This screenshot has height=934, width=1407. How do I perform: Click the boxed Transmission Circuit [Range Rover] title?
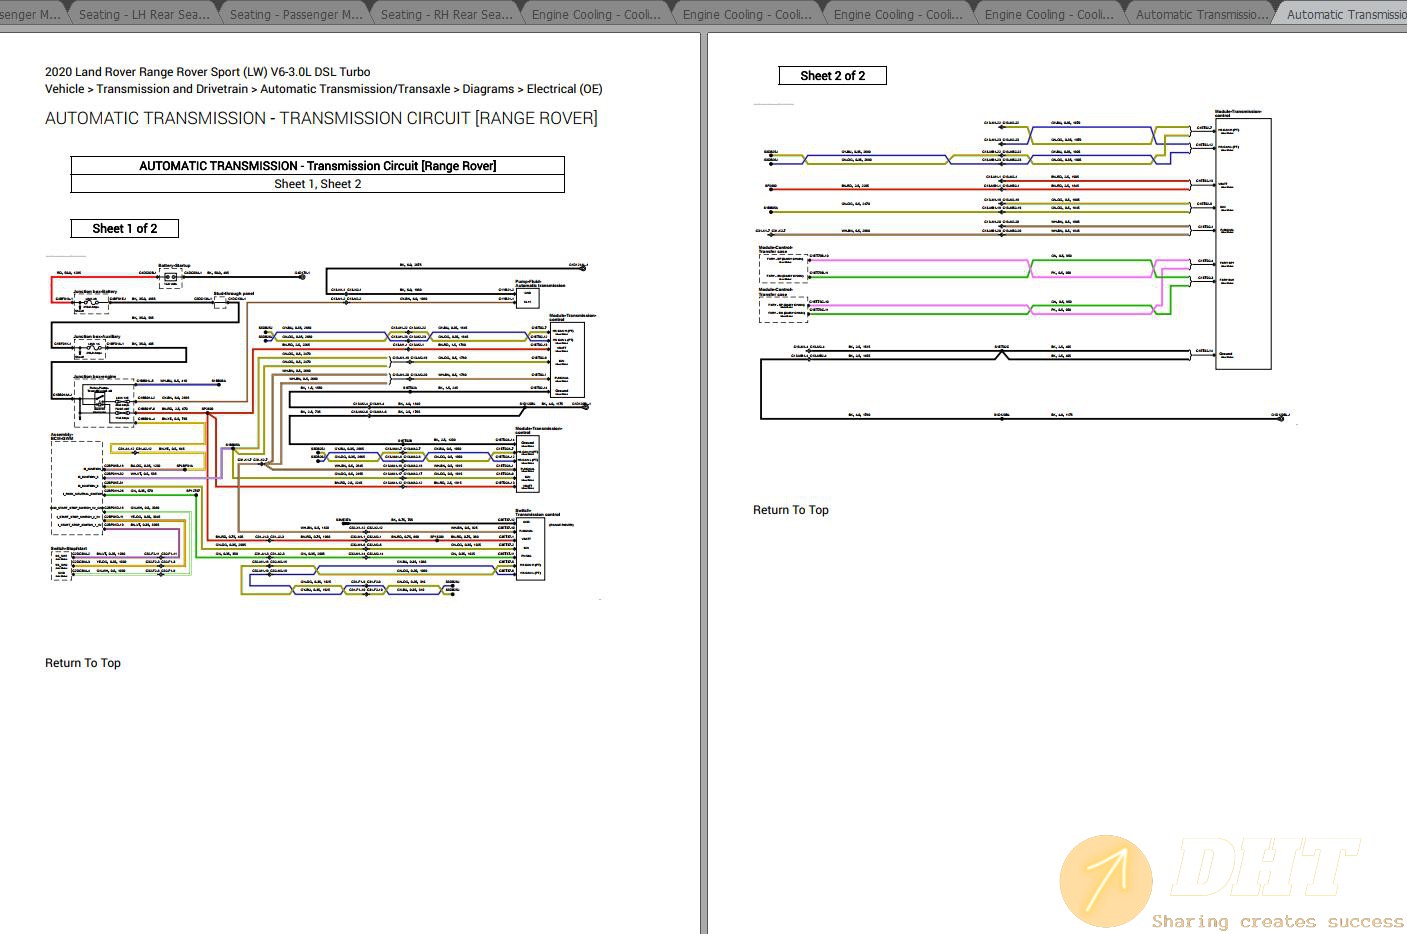tap(318, 166)
